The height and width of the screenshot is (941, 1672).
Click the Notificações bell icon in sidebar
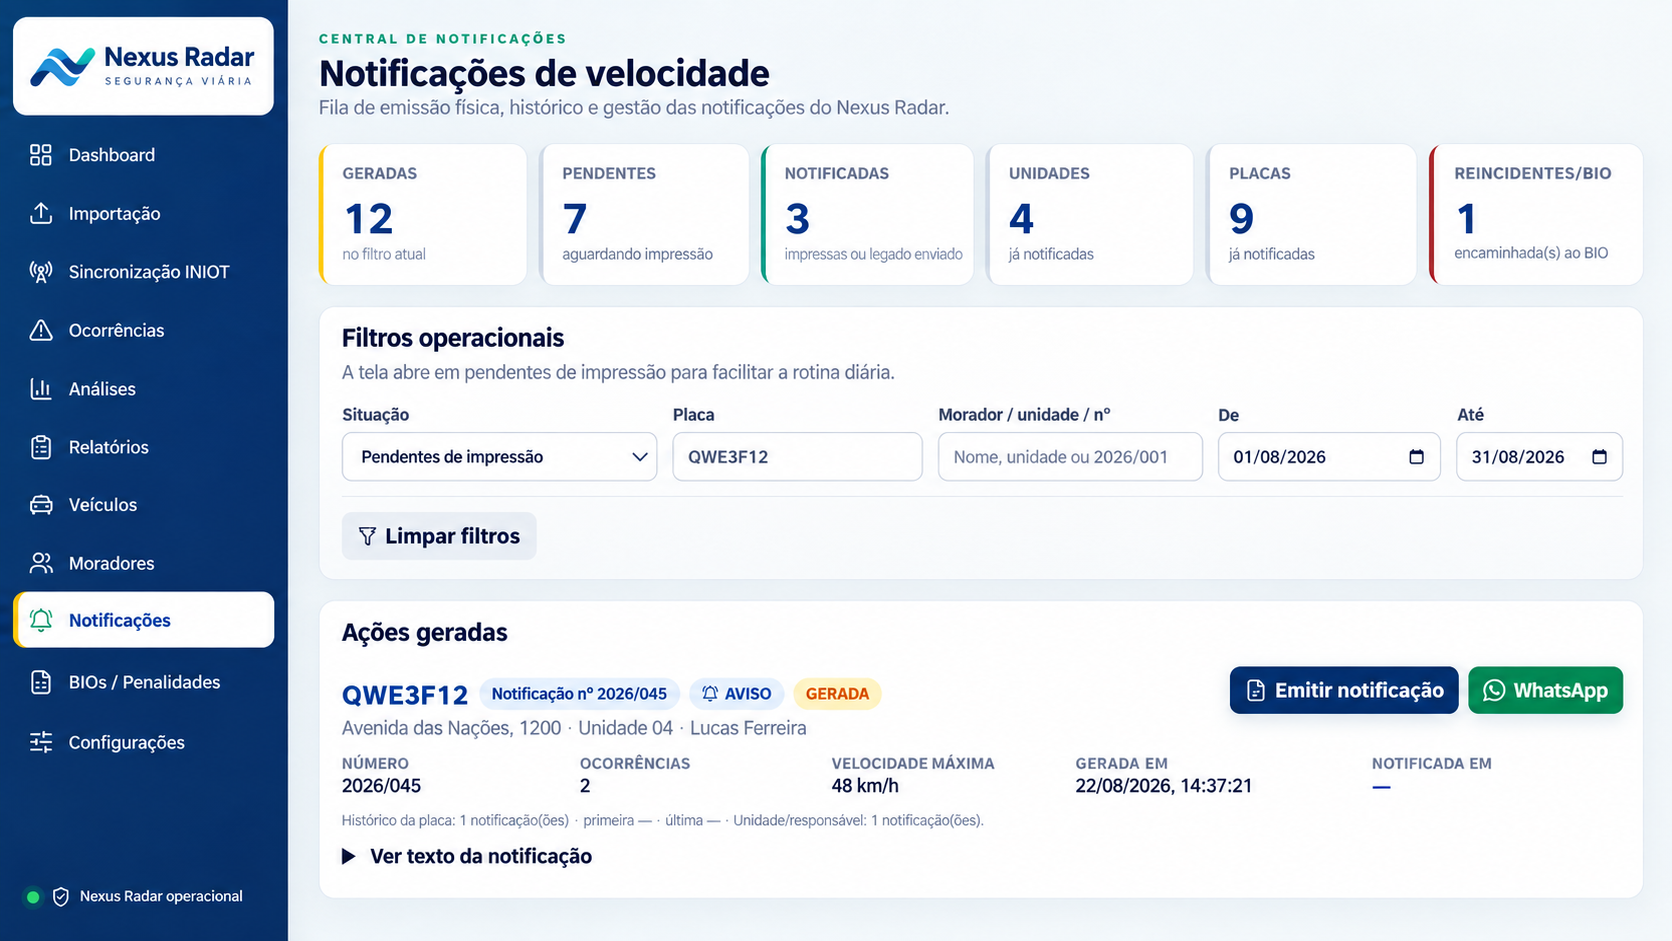tap(41, 620)
